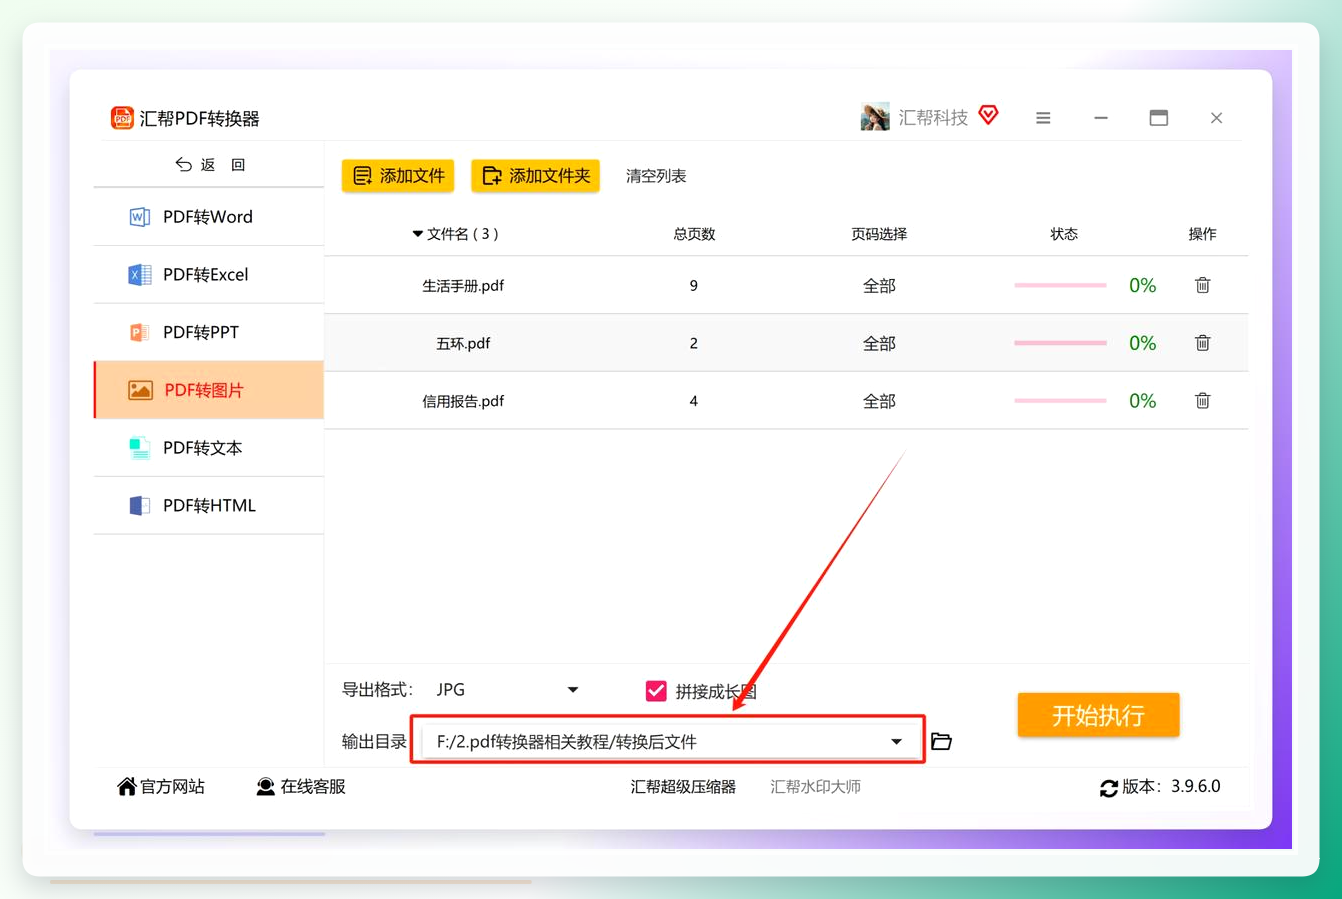
Task: Remove 五环.pdf using trash icon
Action: click(x=1202, y=343)
